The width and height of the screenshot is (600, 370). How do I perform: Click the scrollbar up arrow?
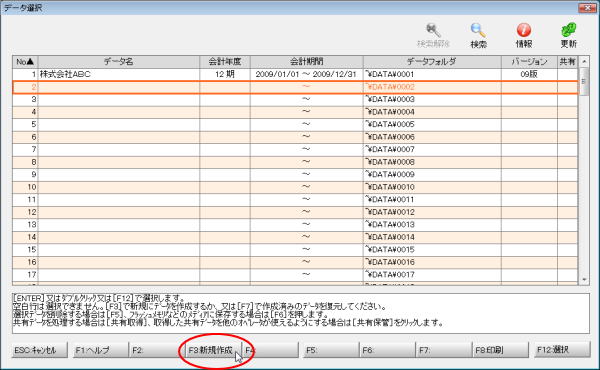click(x=584, y=61)
